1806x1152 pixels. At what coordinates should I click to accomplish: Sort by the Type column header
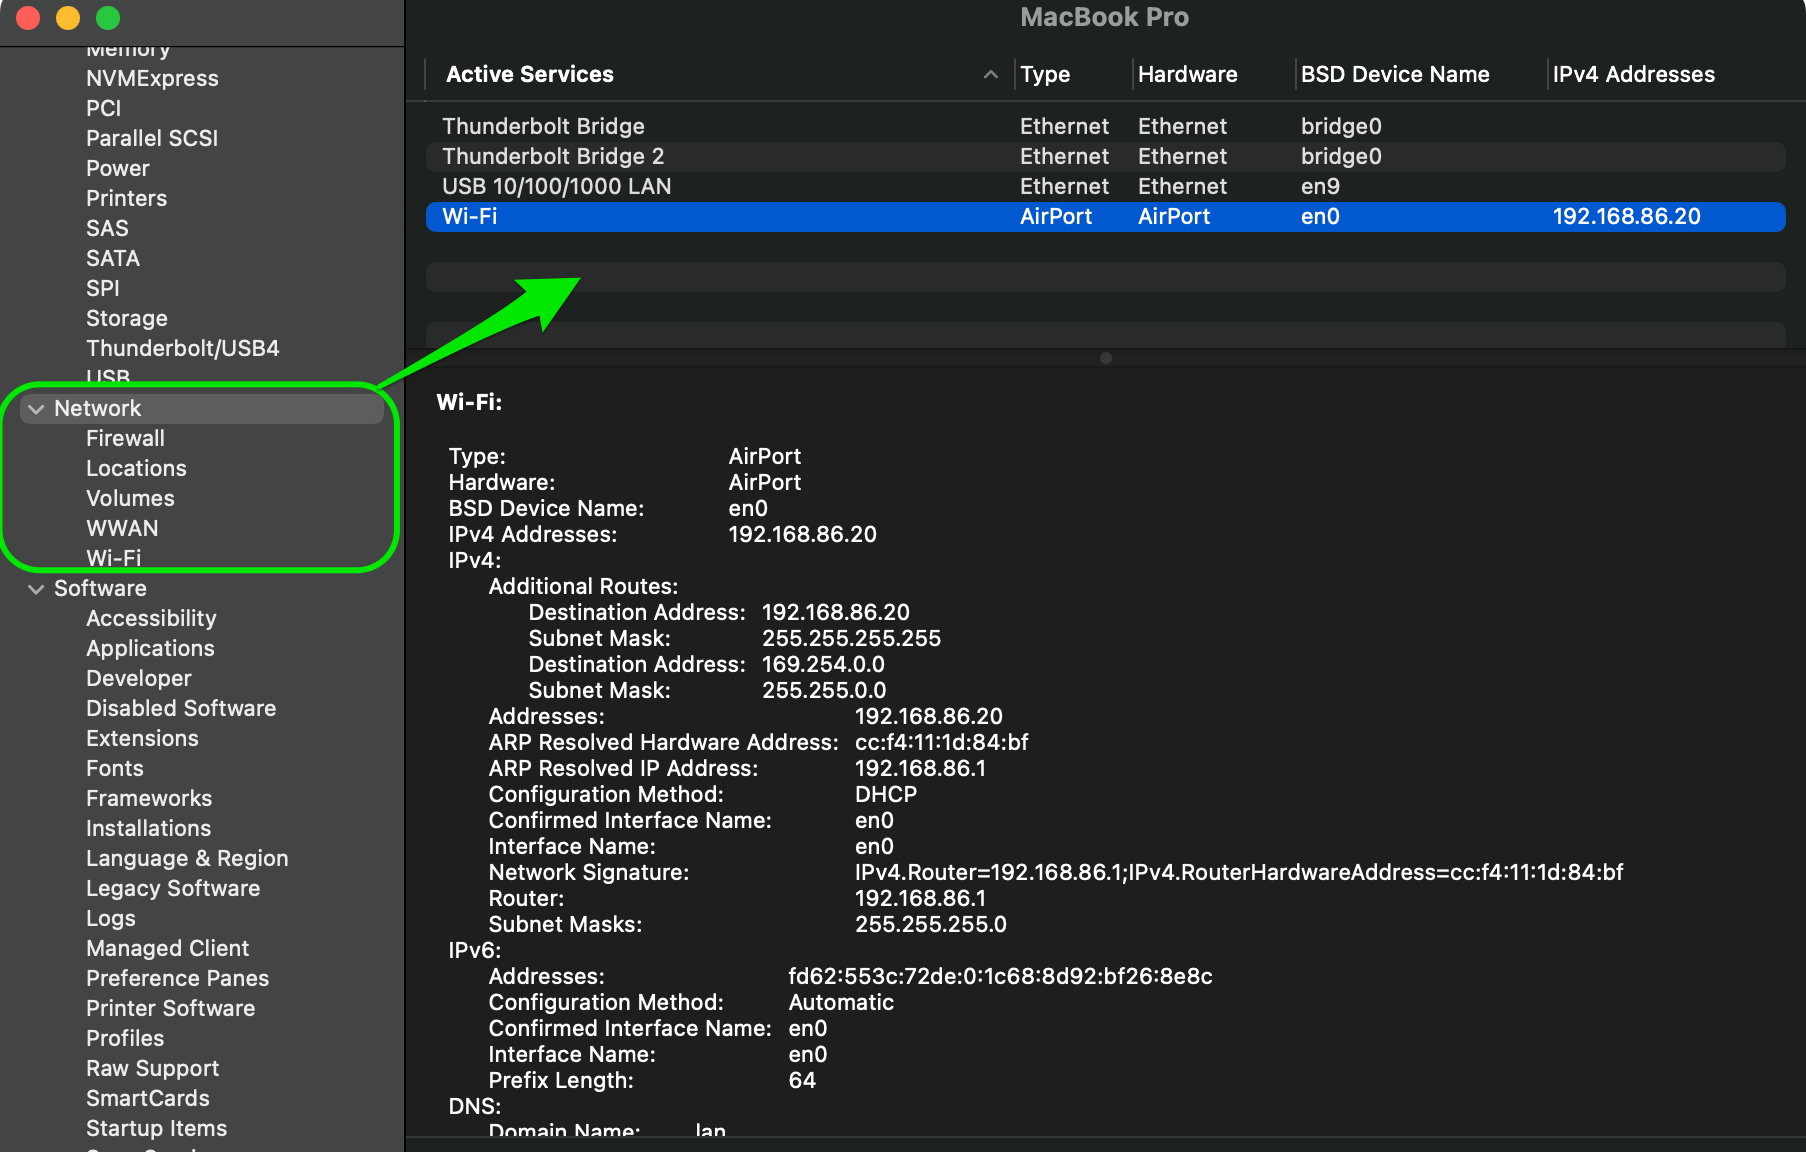(1045, 75)
